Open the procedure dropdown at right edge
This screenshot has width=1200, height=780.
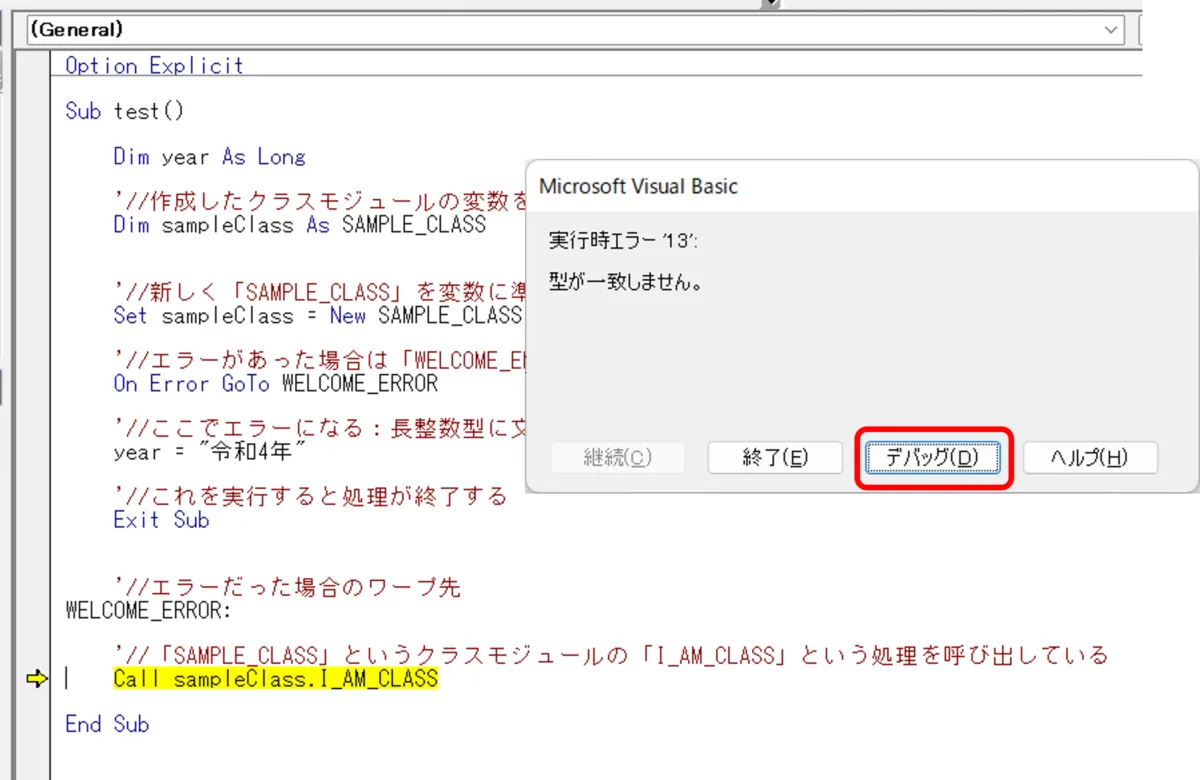1141,30
